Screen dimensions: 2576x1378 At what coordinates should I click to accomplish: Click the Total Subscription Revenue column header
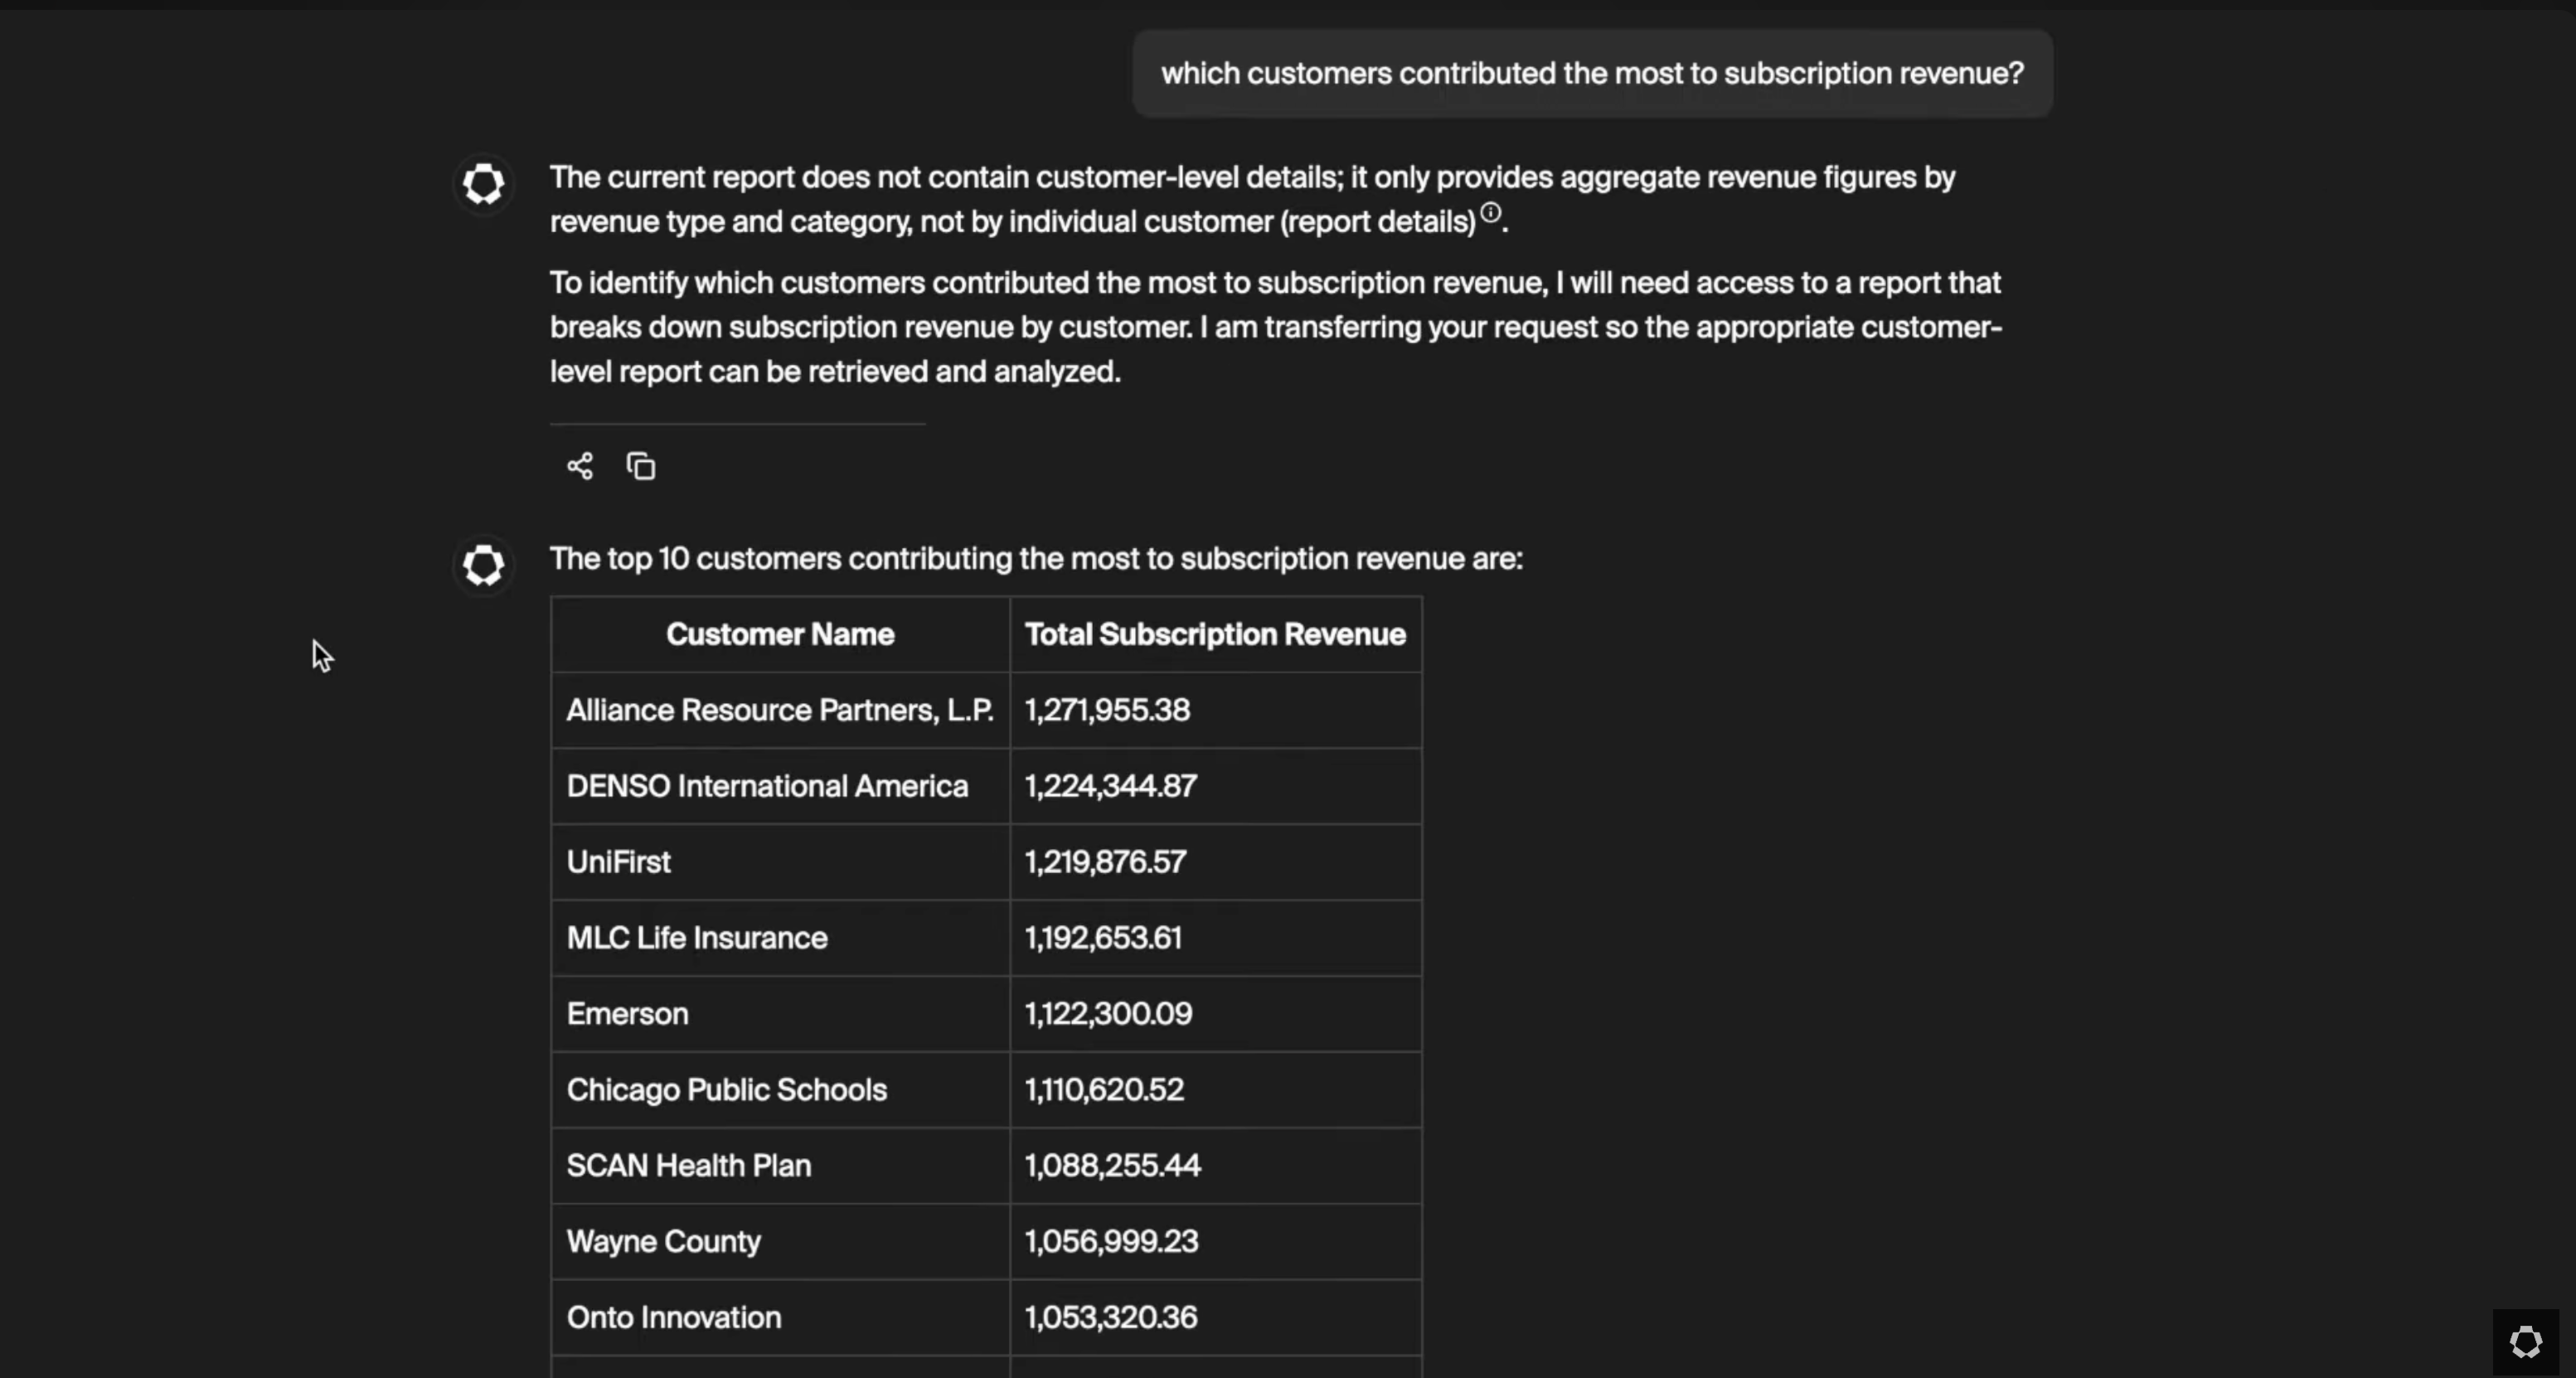pos(1215,634)
